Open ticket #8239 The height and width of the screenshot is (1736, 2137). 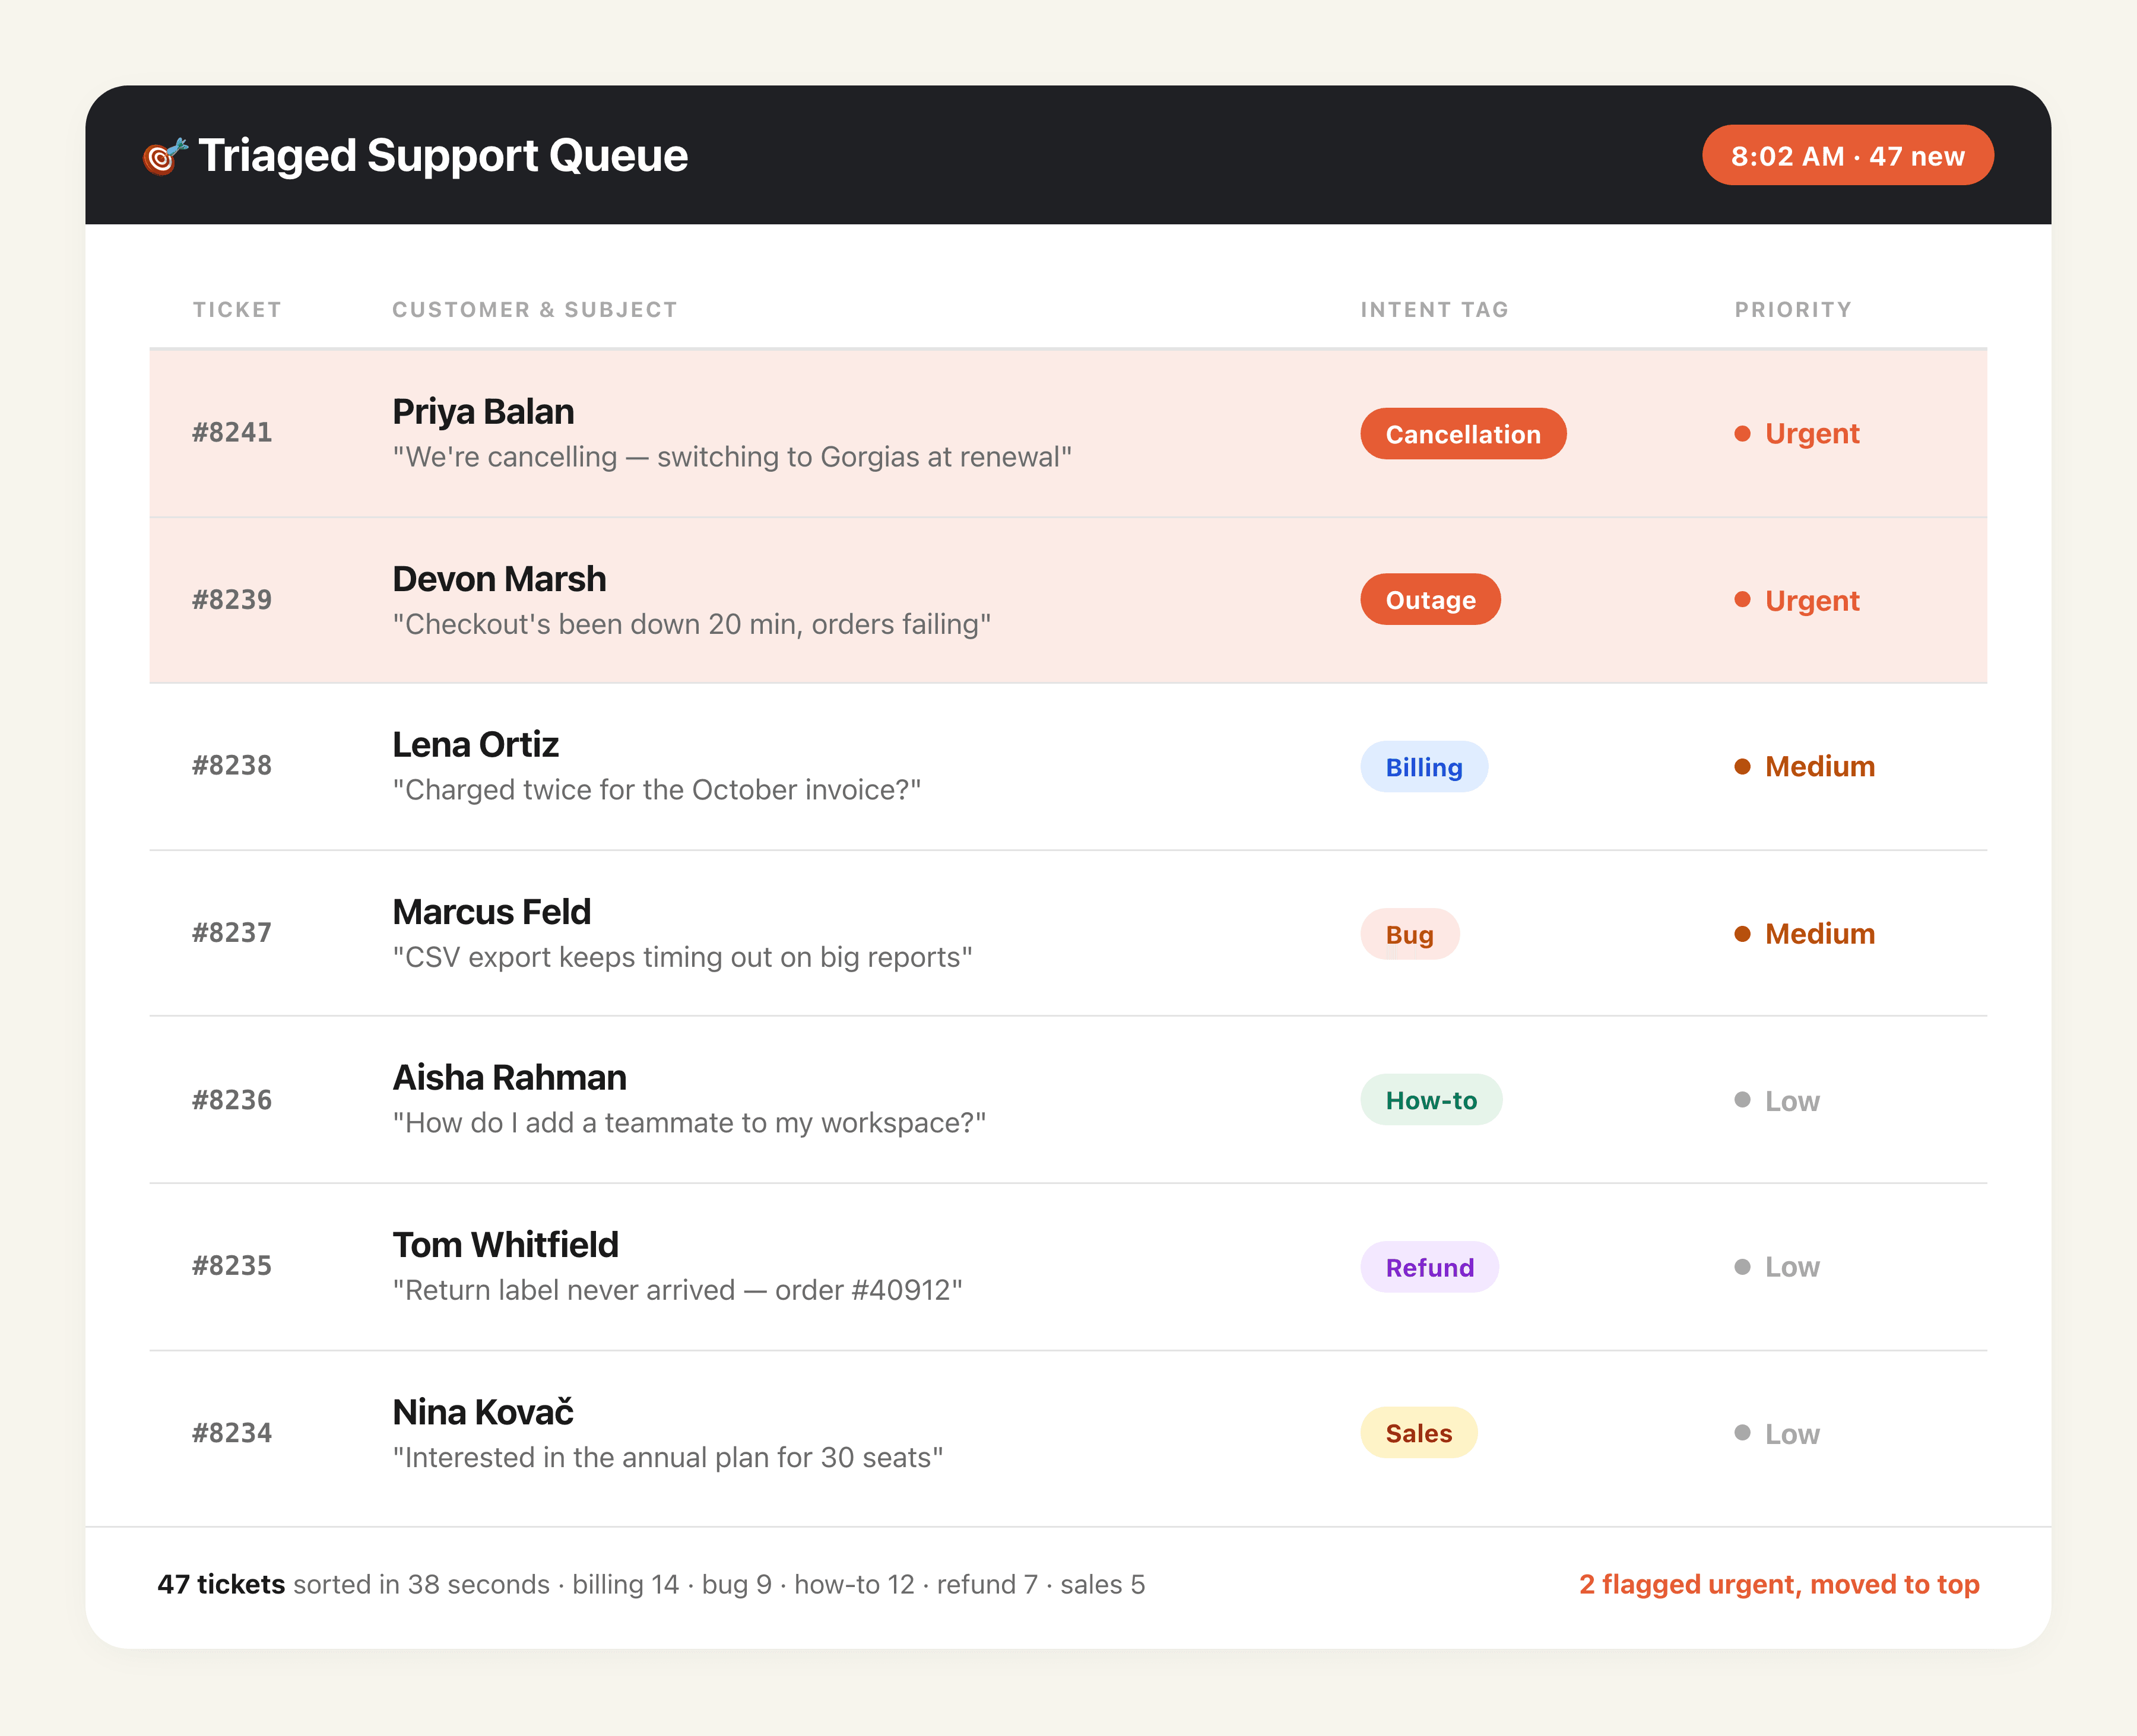point(232,599)
